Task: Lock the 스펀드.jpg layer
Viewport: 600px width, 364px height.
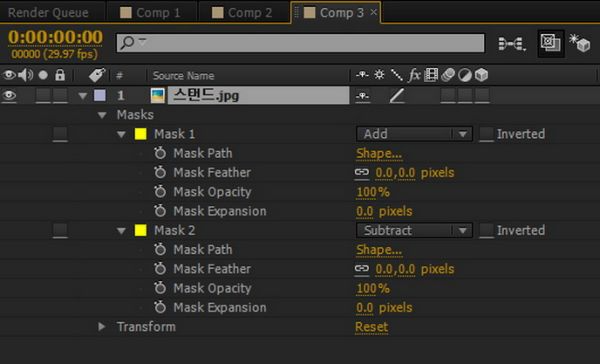Action: pos(60,95)
